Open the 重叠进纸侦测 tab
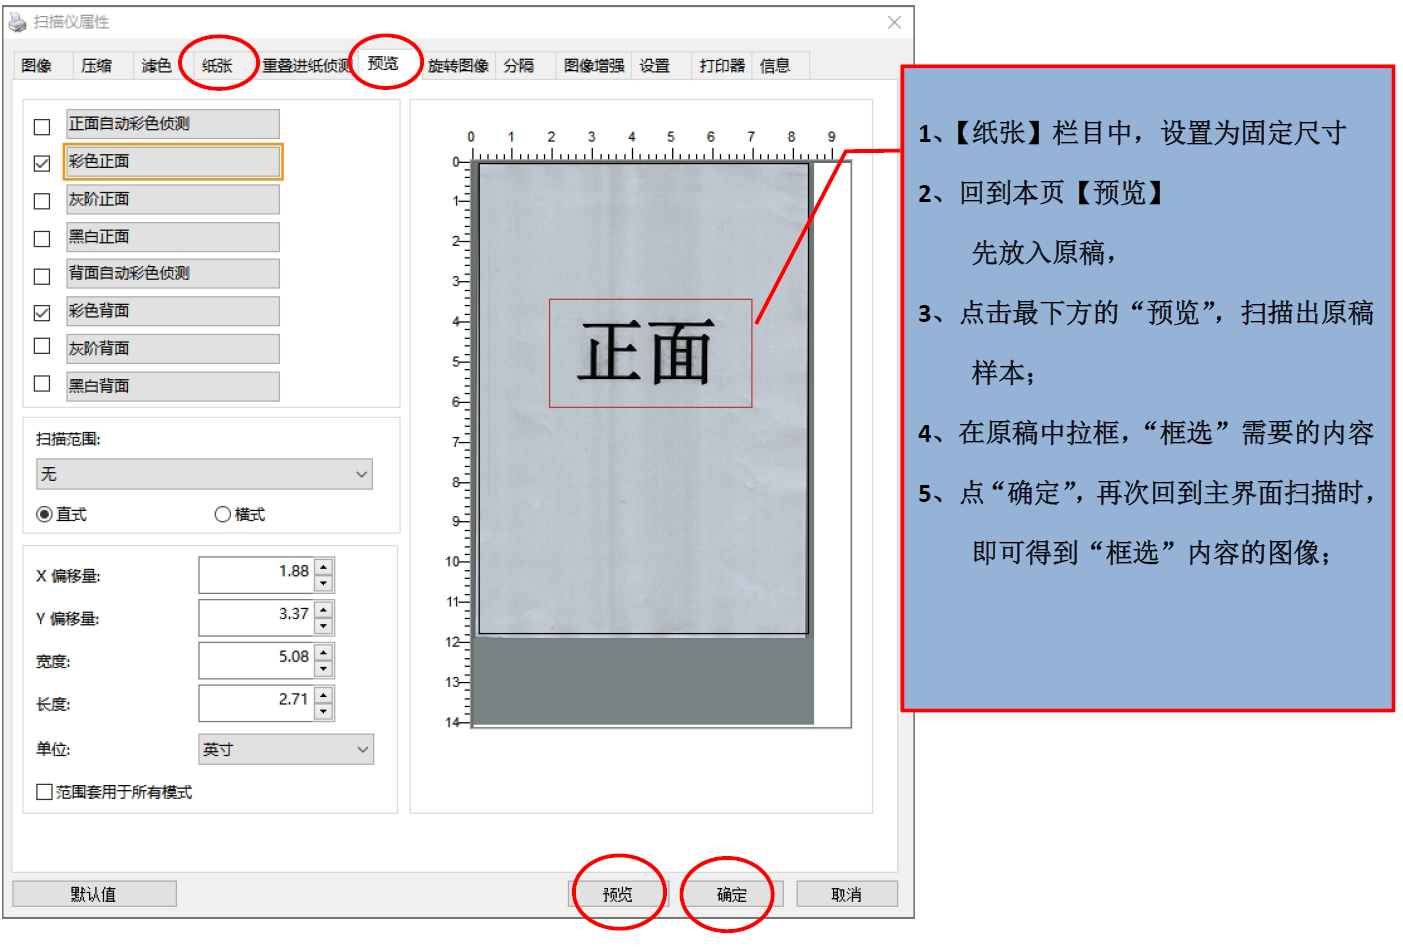 306,66
